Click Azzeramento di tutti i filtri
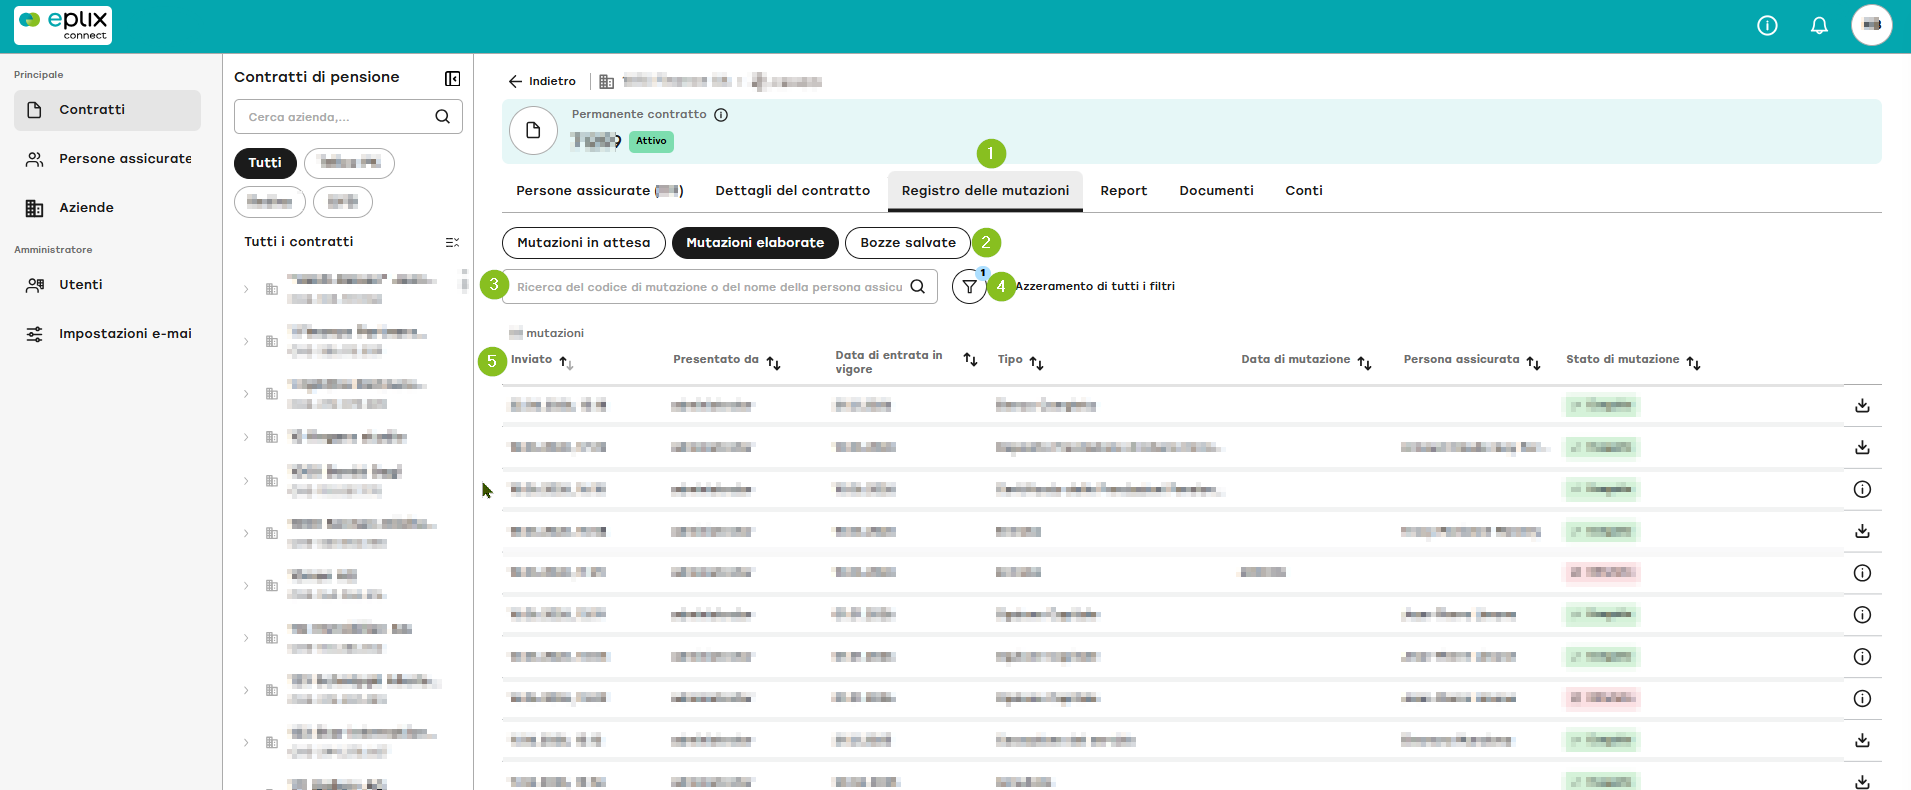Viewport: 1911px width, 790px height. pyautogui.click(x=1095, y=287)
